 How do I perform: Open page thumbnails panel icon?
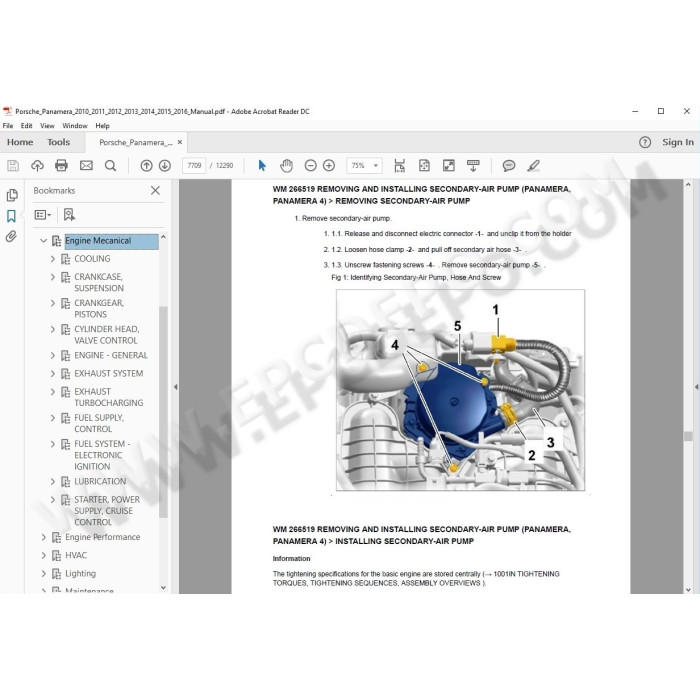point(12,195)
